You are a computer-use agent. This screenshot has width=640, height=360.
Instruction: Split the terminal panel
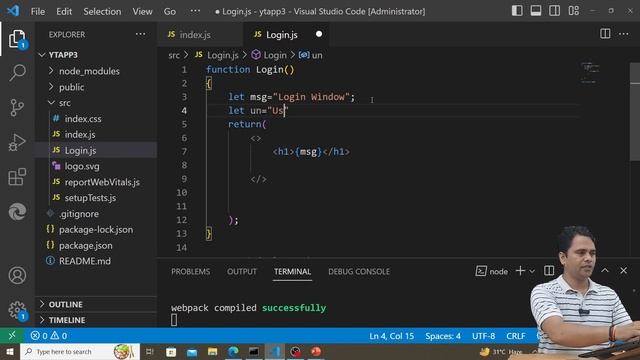pos(549,271)
